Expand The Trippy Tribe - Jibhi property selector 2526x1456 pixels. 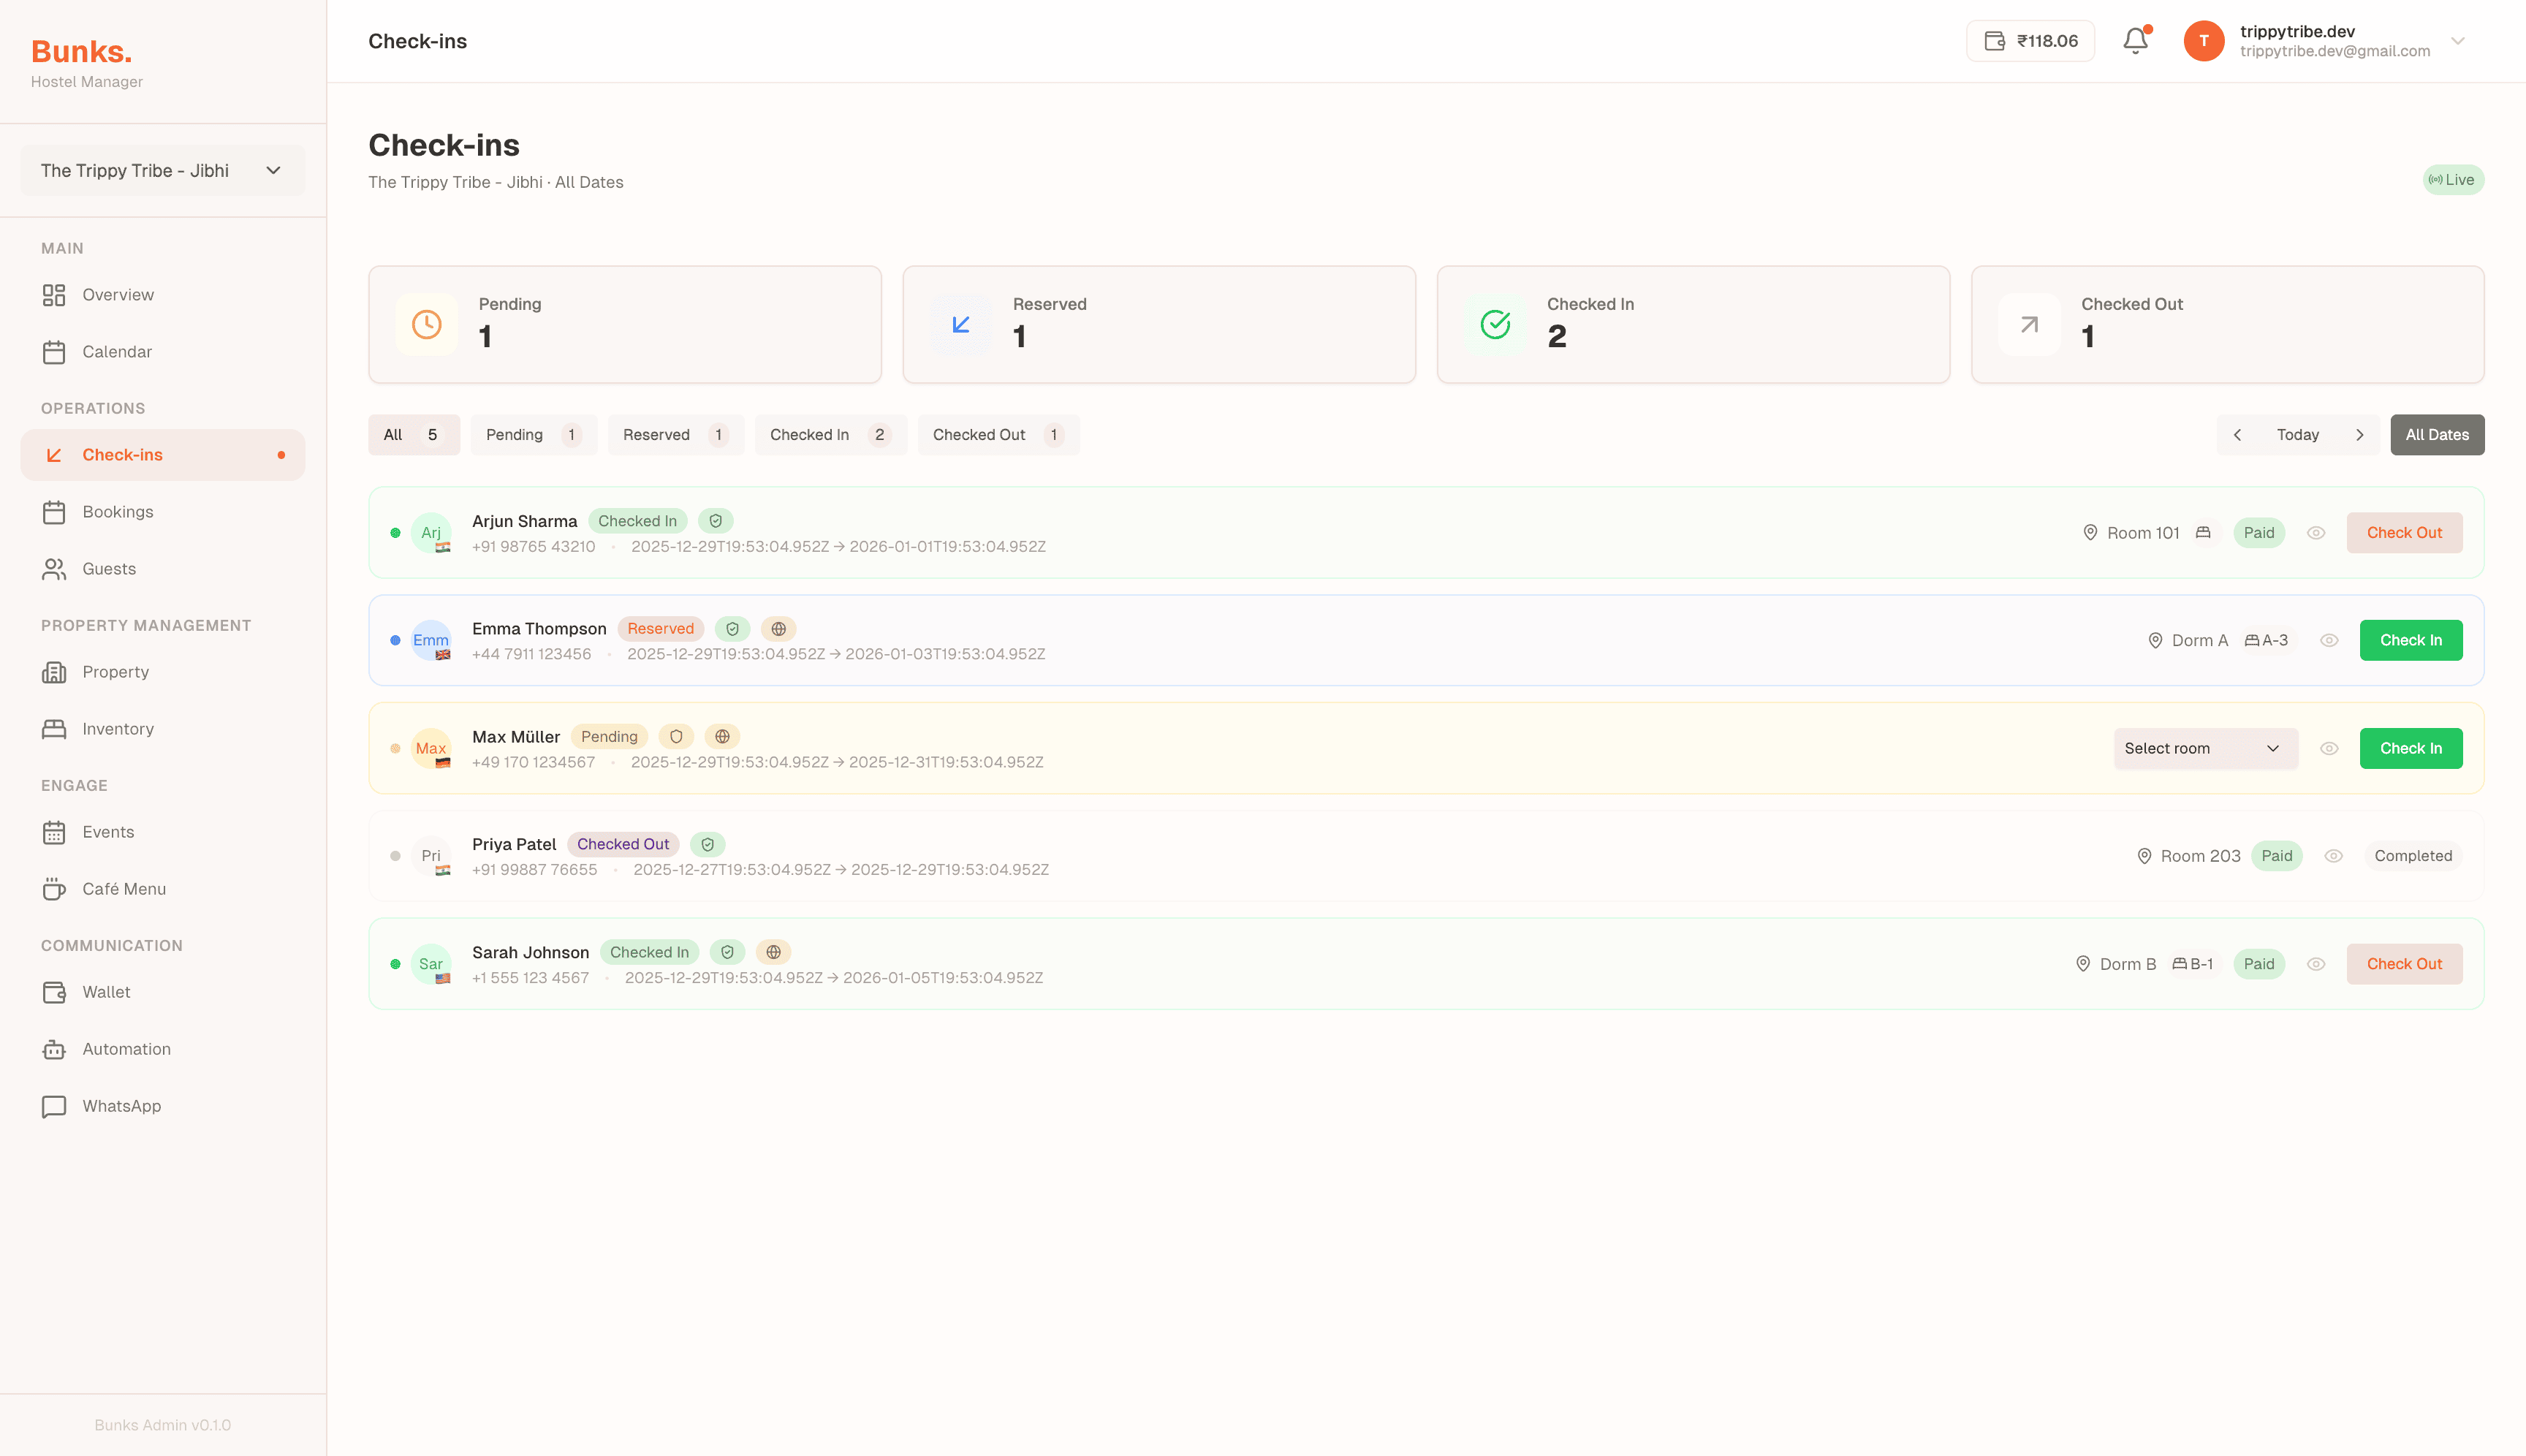[162, 171]
